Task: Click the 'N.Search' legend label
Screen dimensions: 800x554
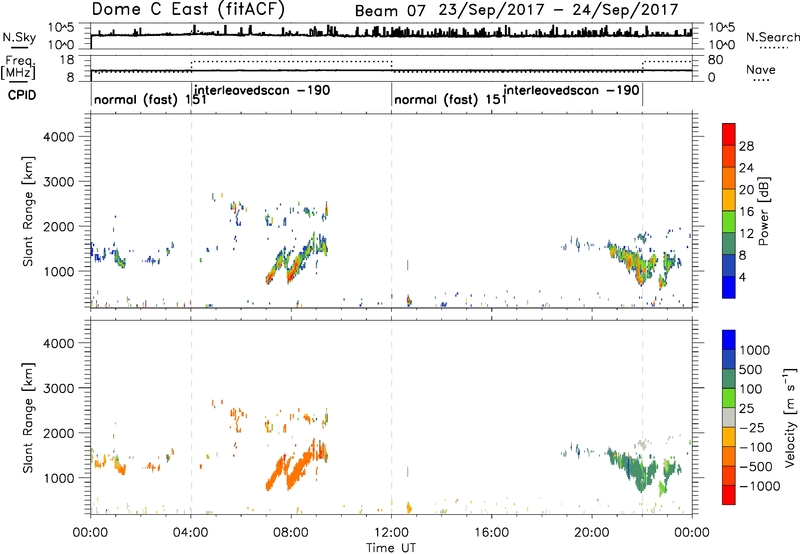Action: pos(772,37)
